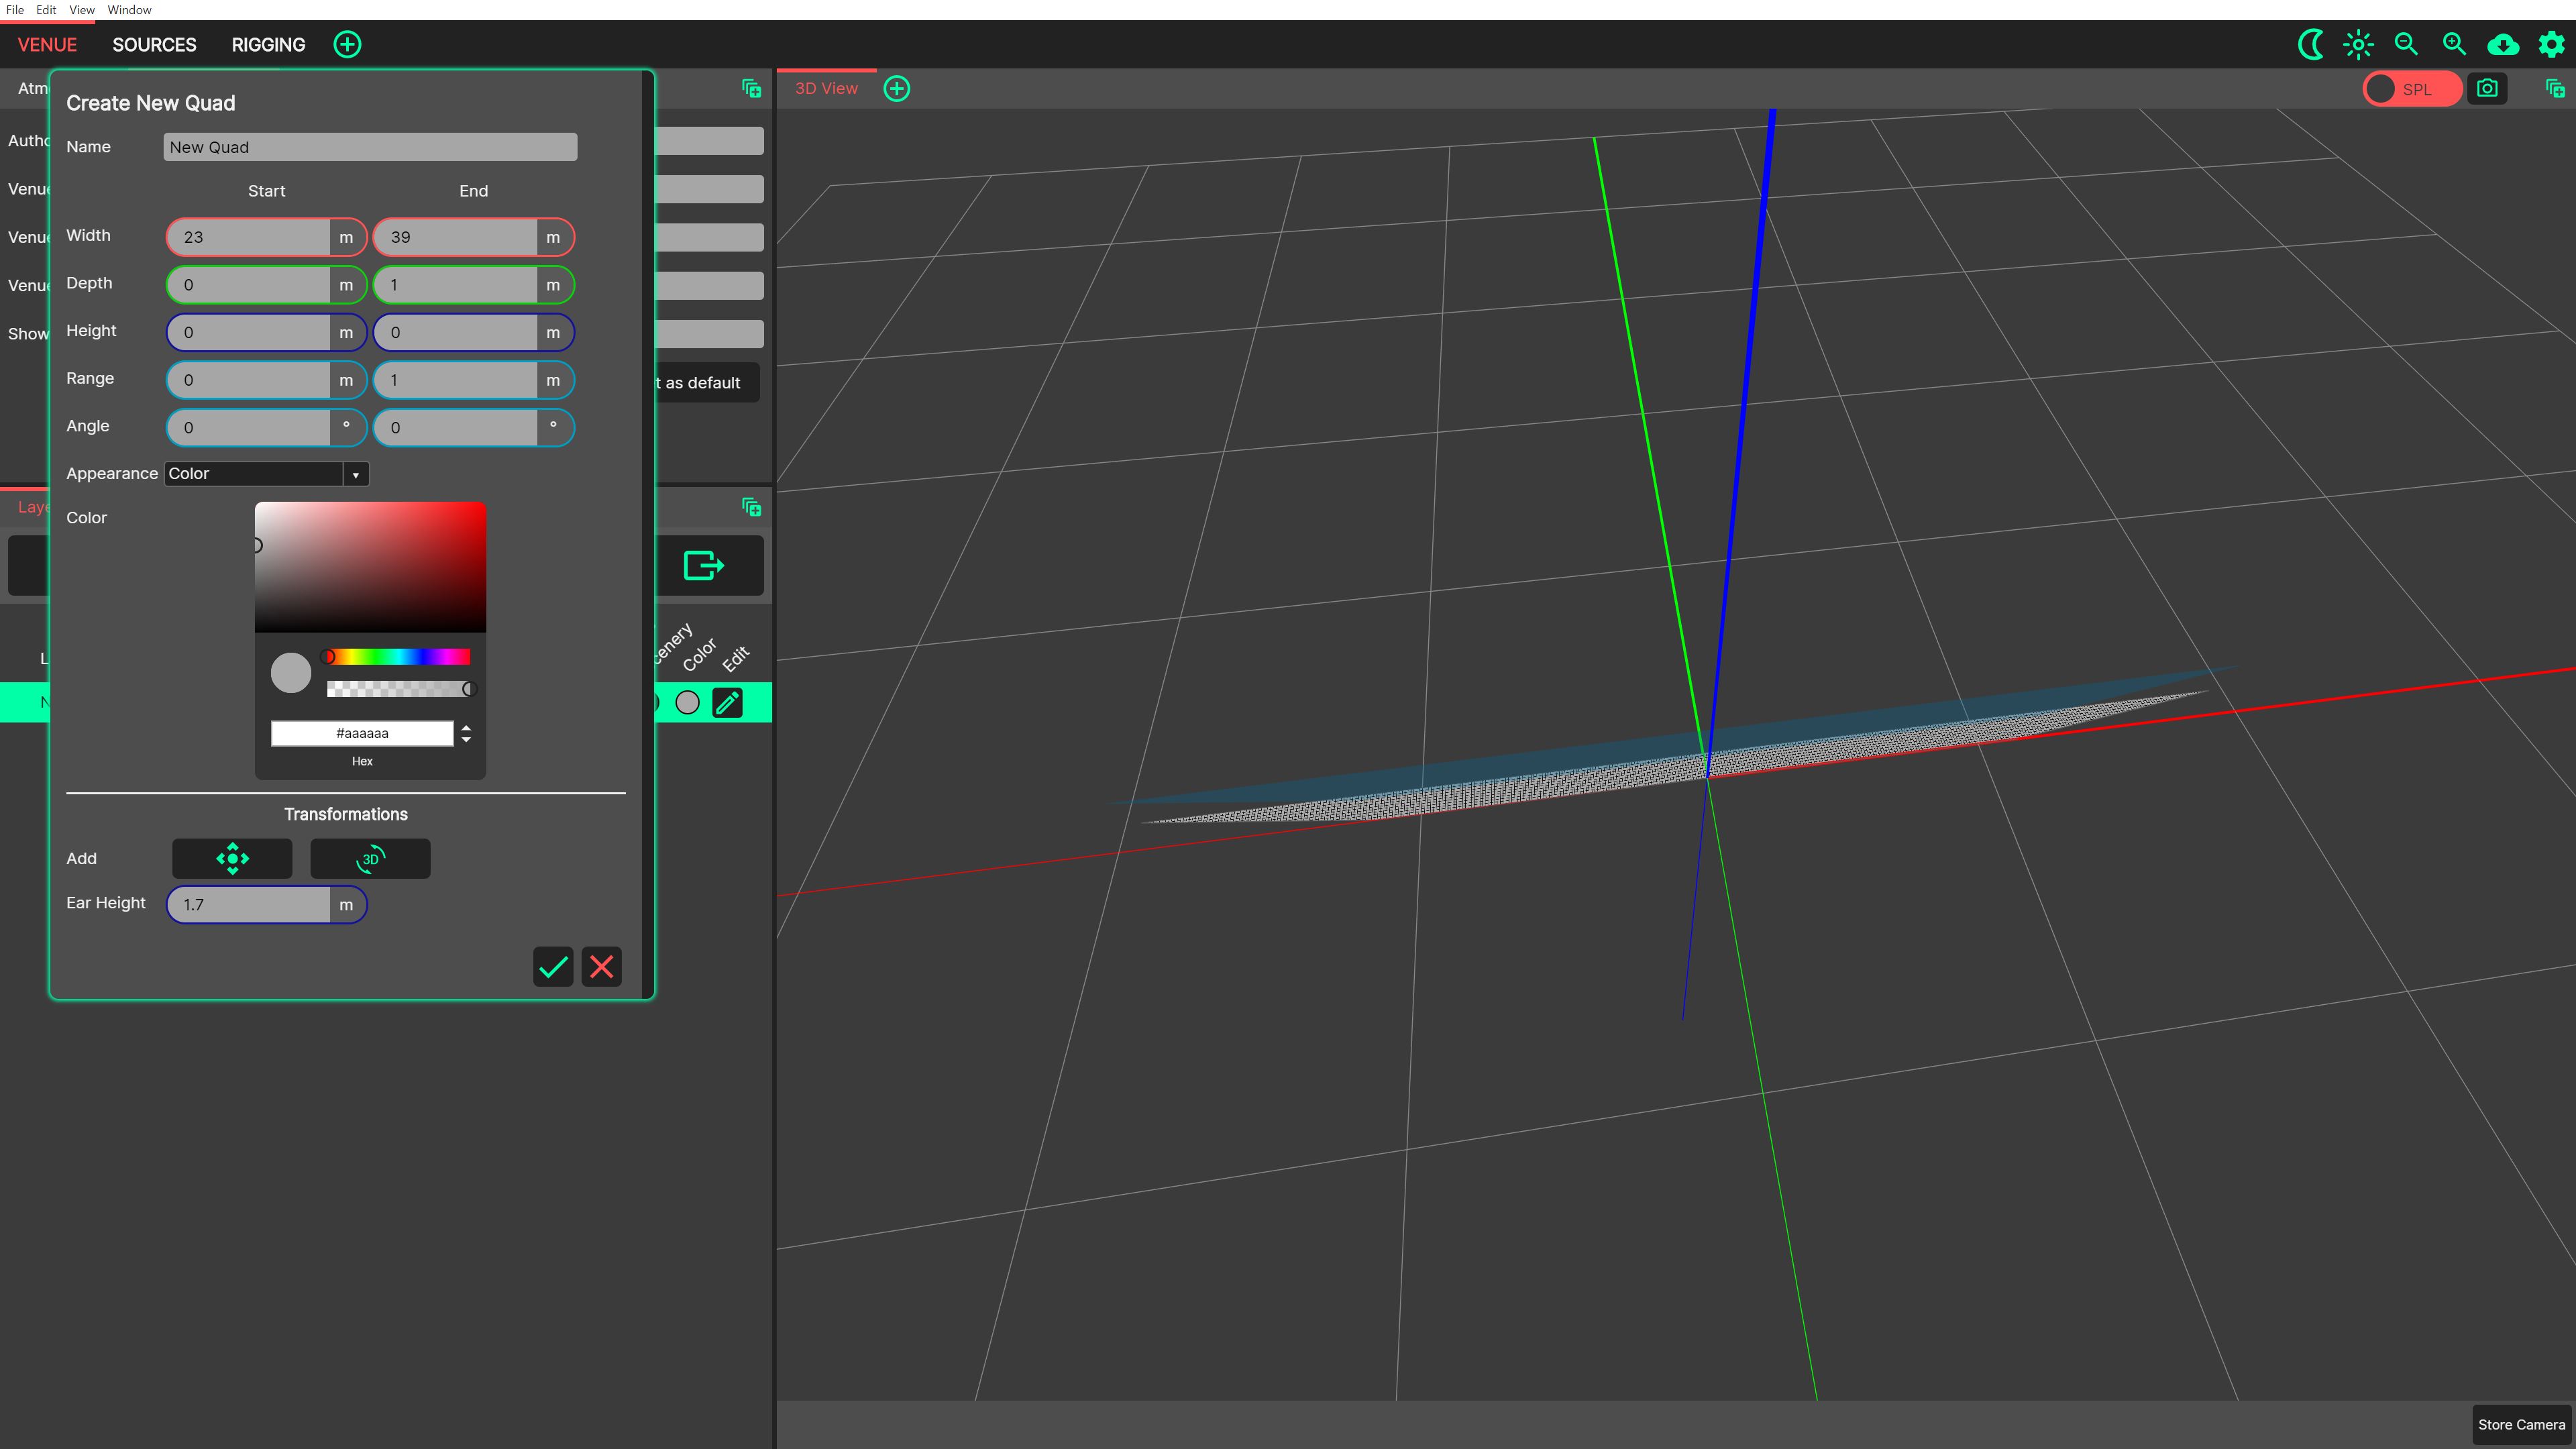This screenshot has height=1449, width=2576.
Task: Open the SOURCES tab
Action: 154,44
